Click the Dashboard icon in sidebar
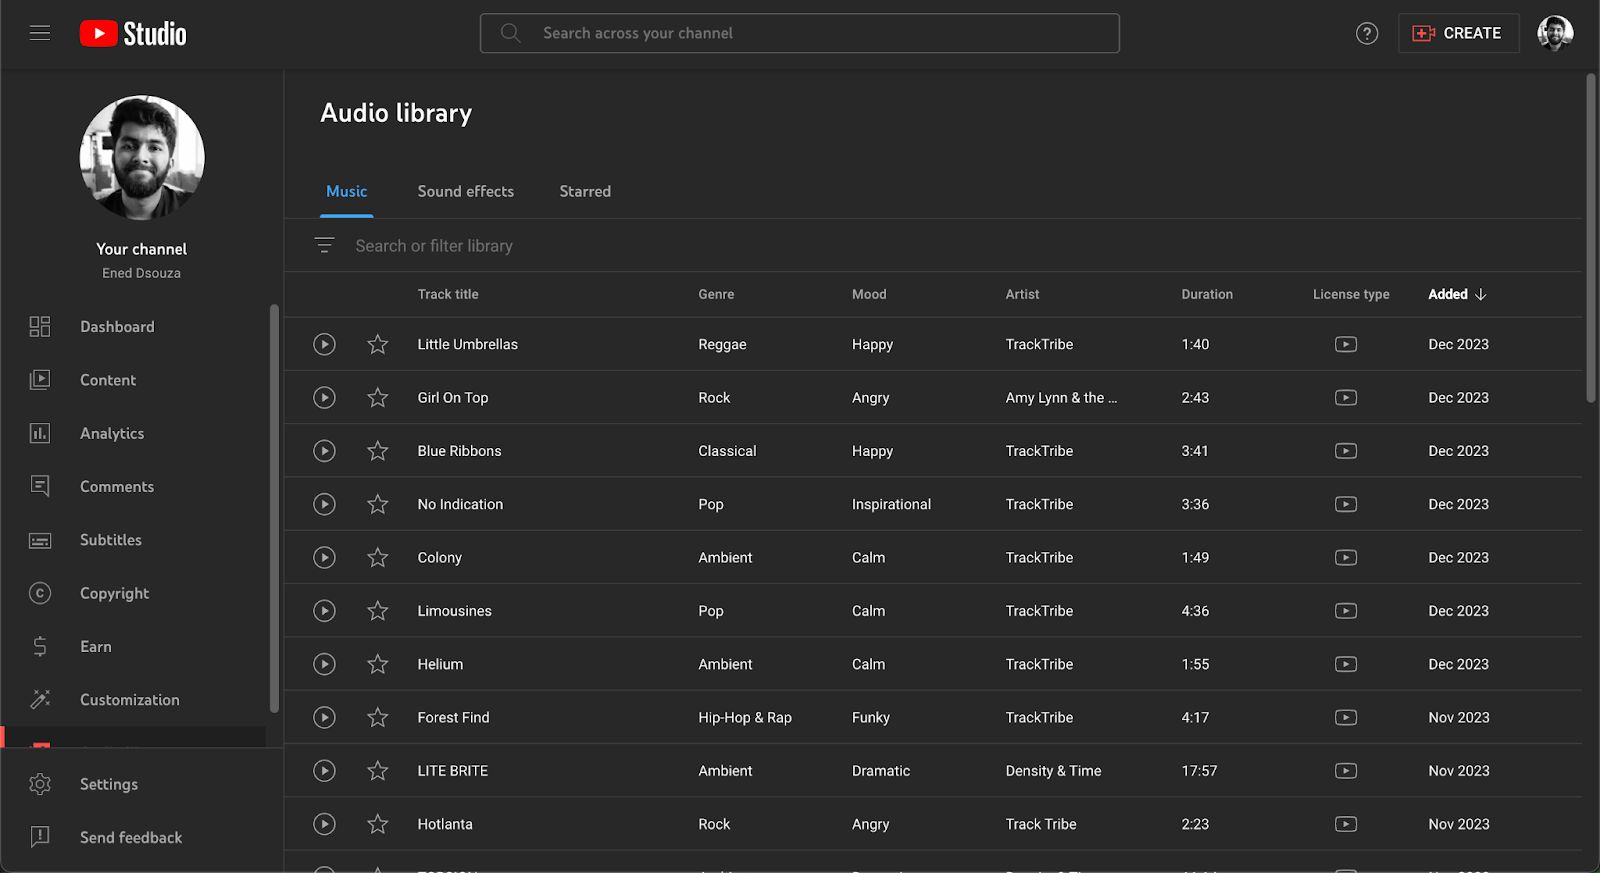 pos(40,326)
